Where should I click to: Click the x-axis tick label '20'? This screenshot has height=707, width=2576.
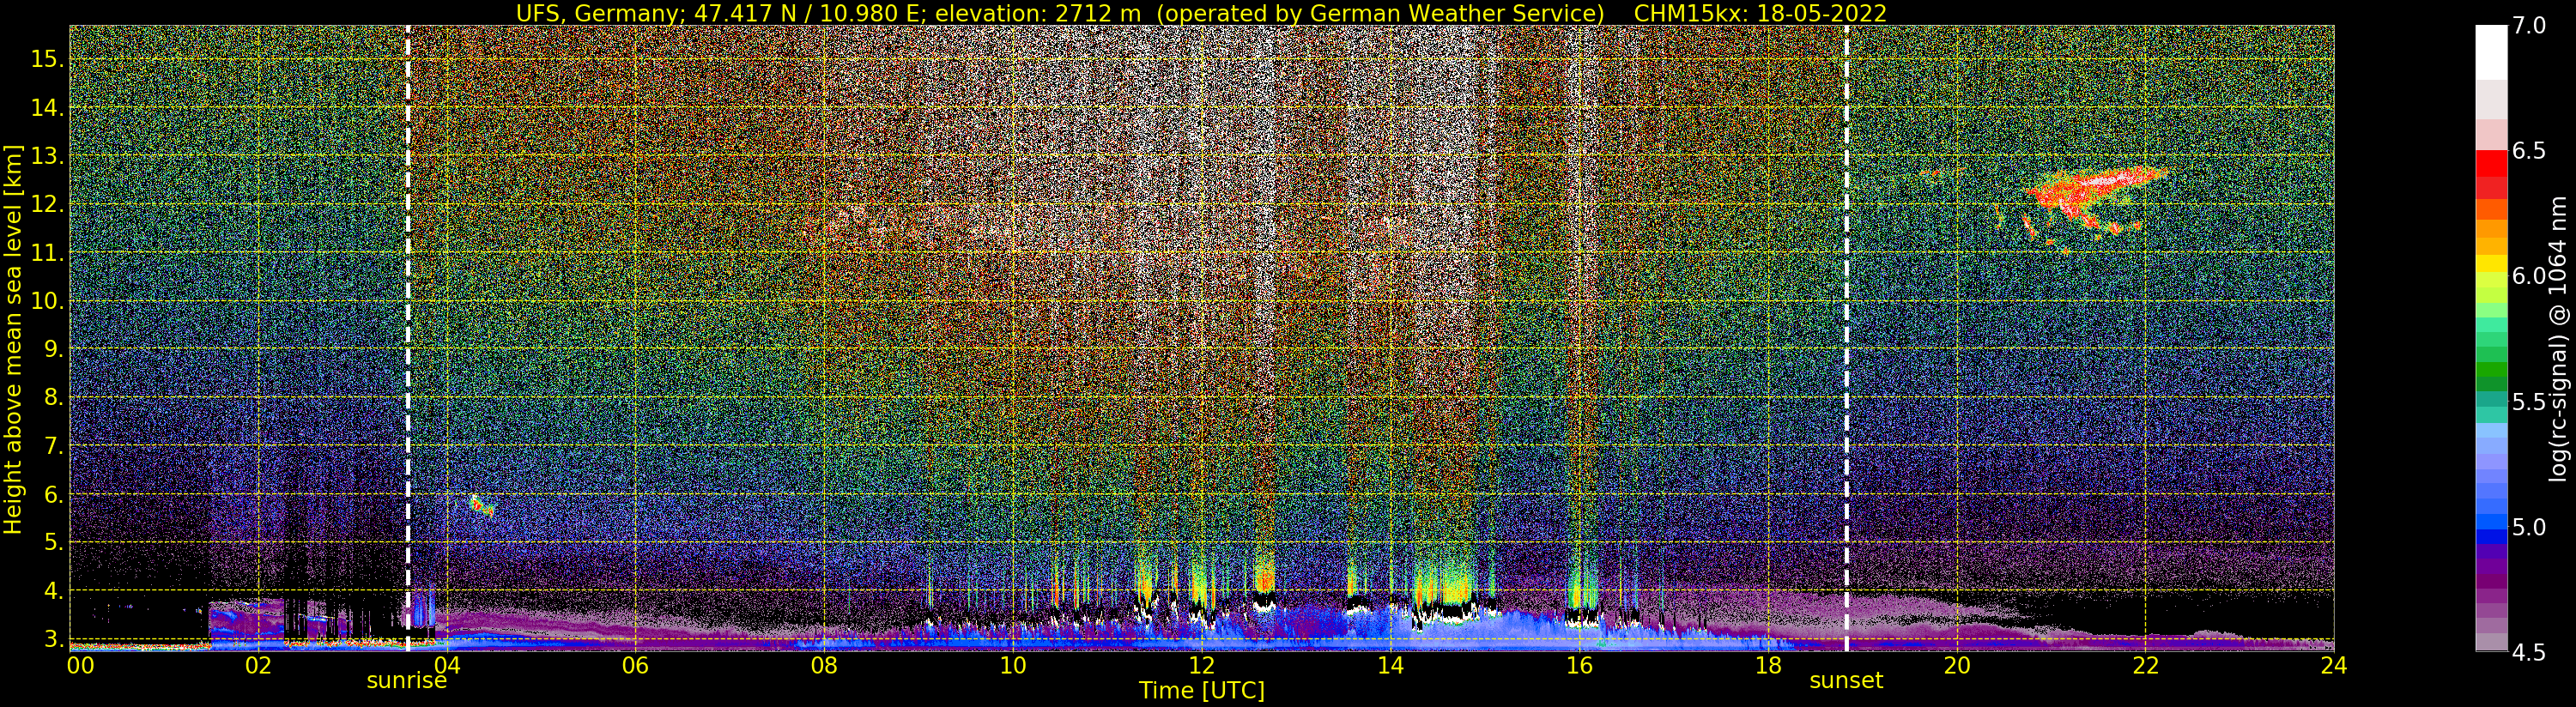tap(1956, 666)
